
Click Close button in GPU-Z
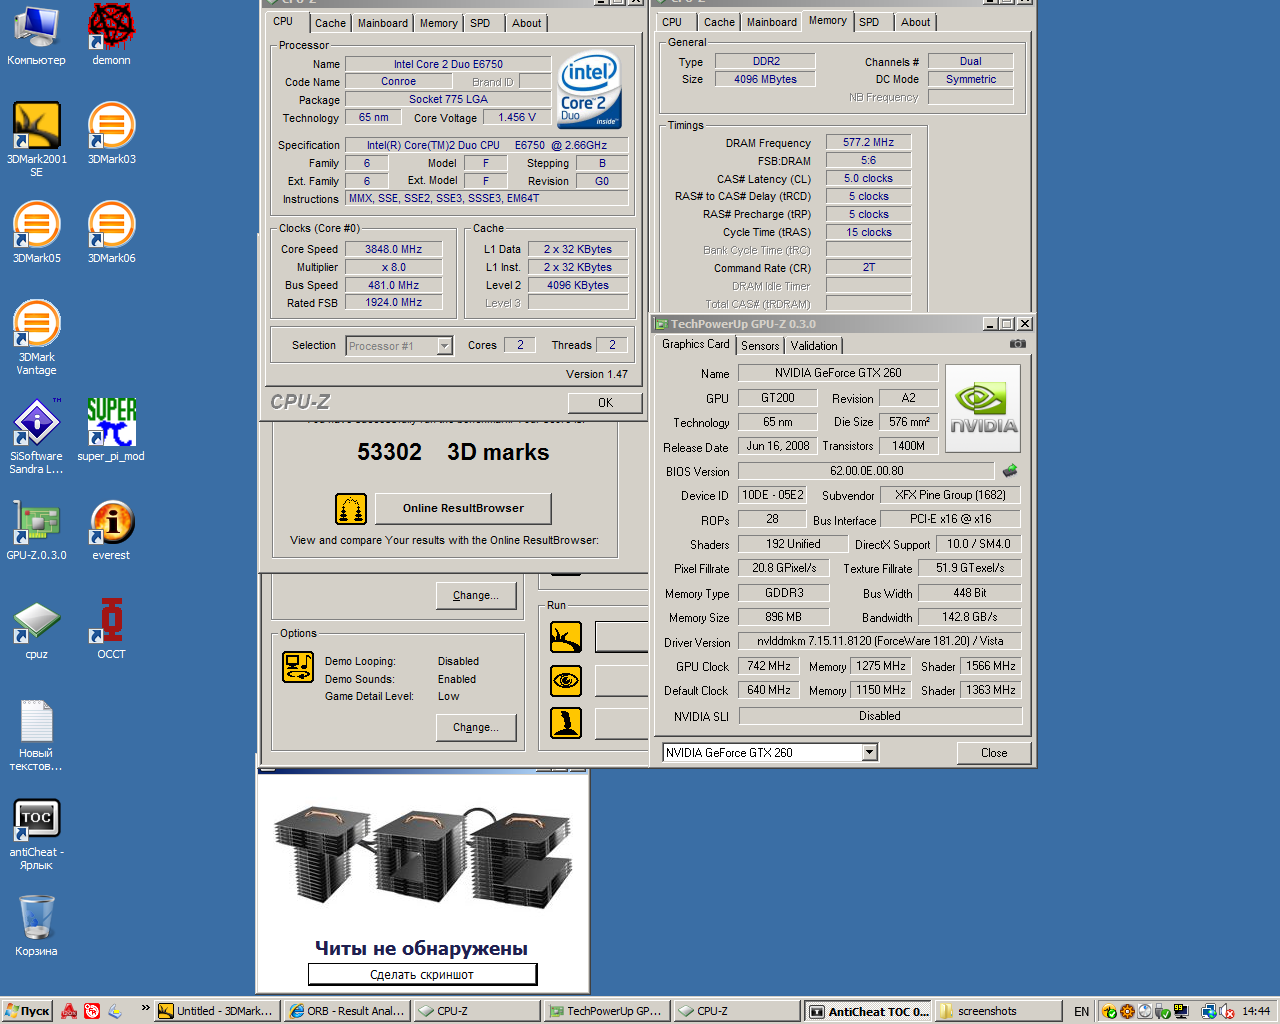(x=994, y=753)
